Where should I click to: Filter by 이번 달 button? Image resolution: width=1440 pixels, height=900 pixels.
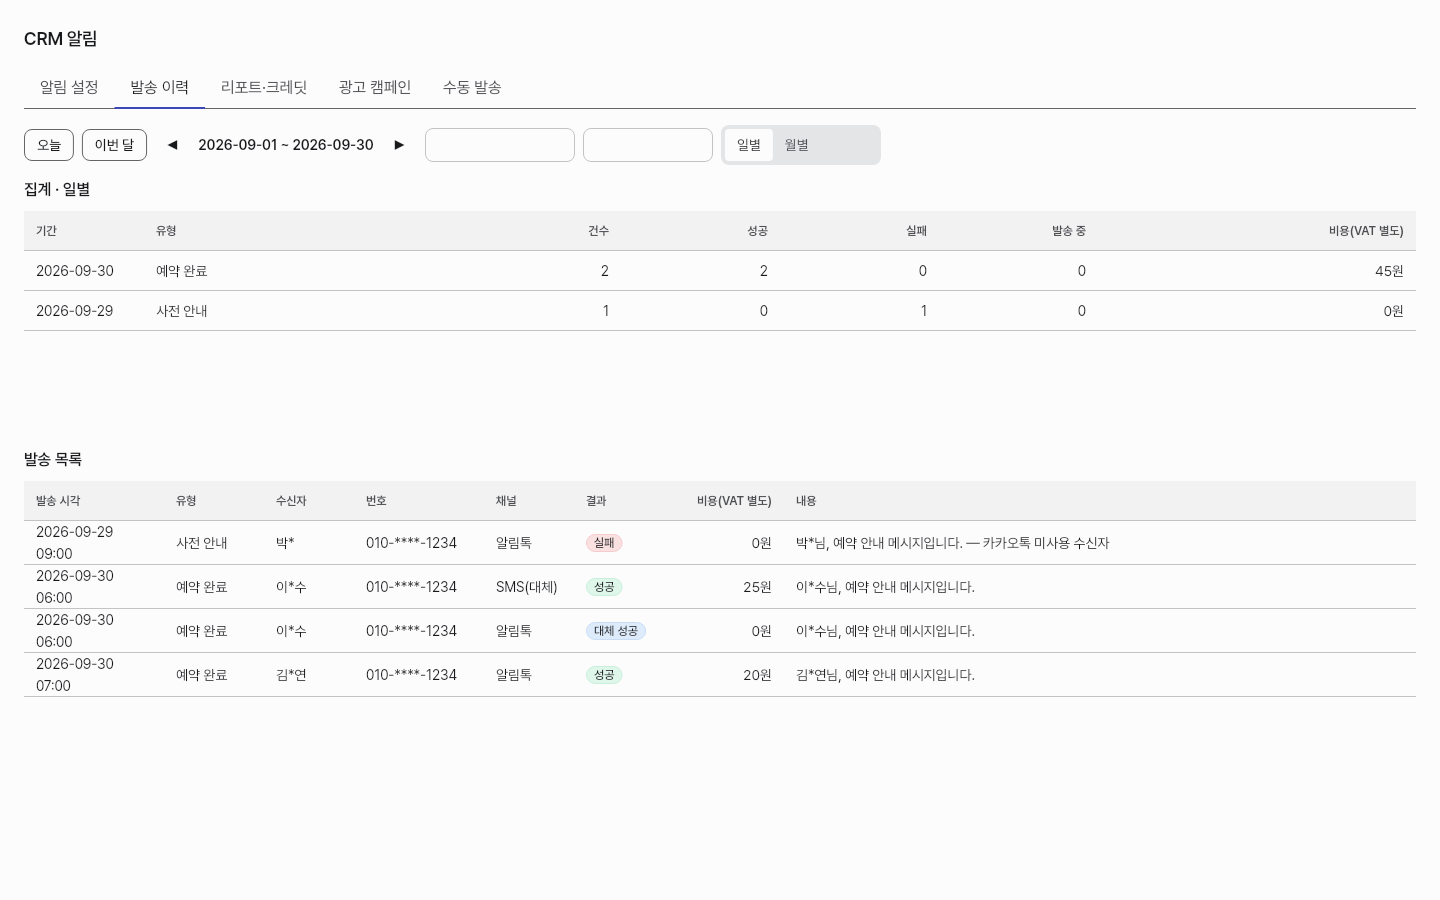pos(114,145)
